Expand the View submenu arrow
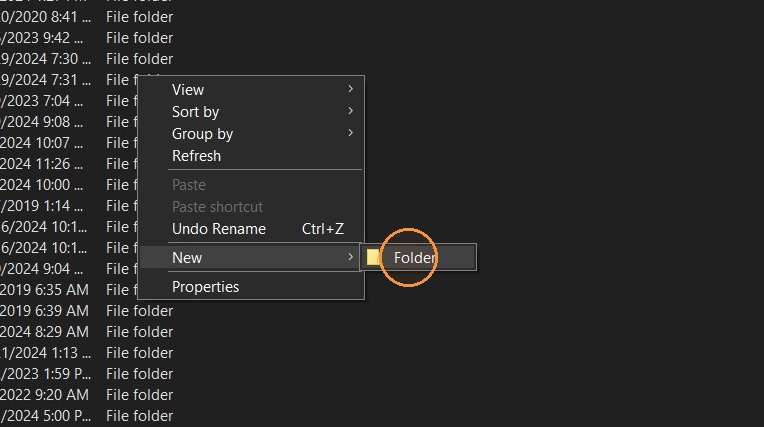The height and width of the screenshot is (427, 764). (350, 89)
